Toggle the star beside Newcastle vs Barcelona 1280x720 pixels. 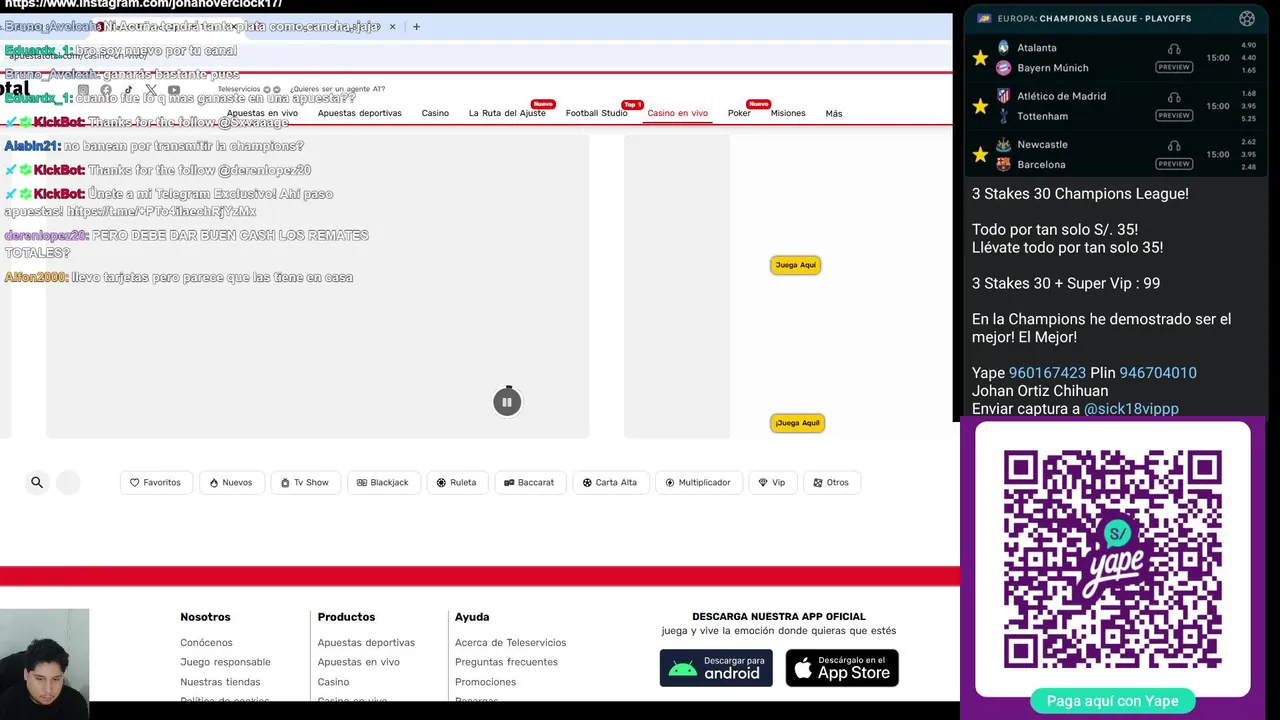coord(980,154)
